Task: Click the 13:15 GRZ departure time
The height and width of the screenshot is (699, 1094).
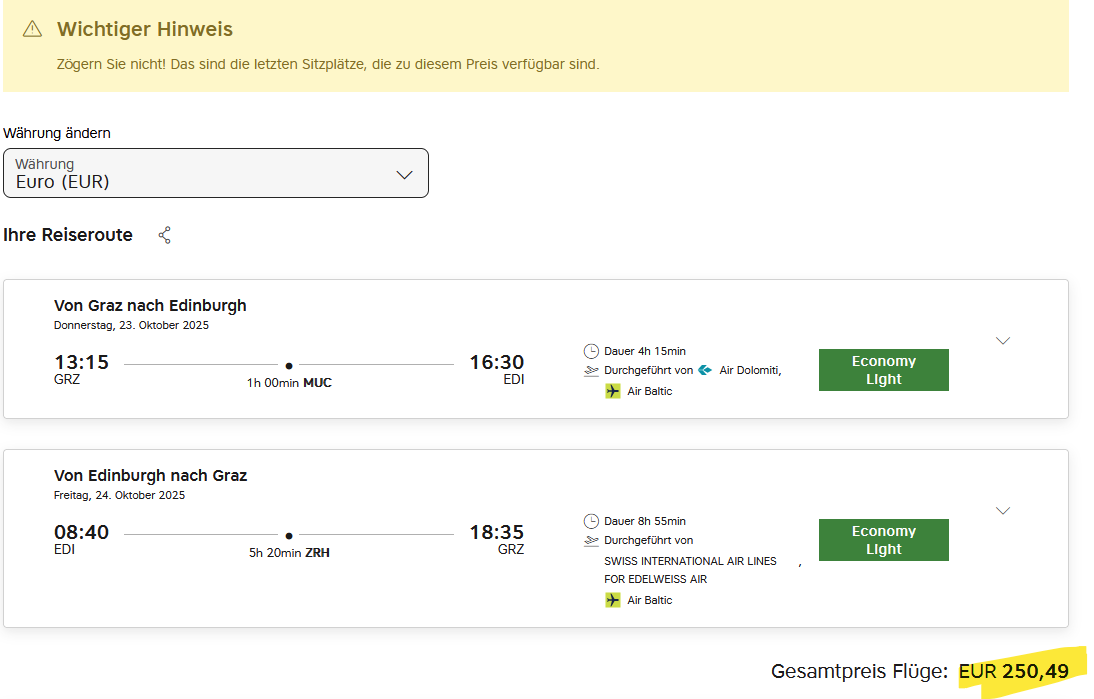Action: pyautogui.click(x=81, y=362)
